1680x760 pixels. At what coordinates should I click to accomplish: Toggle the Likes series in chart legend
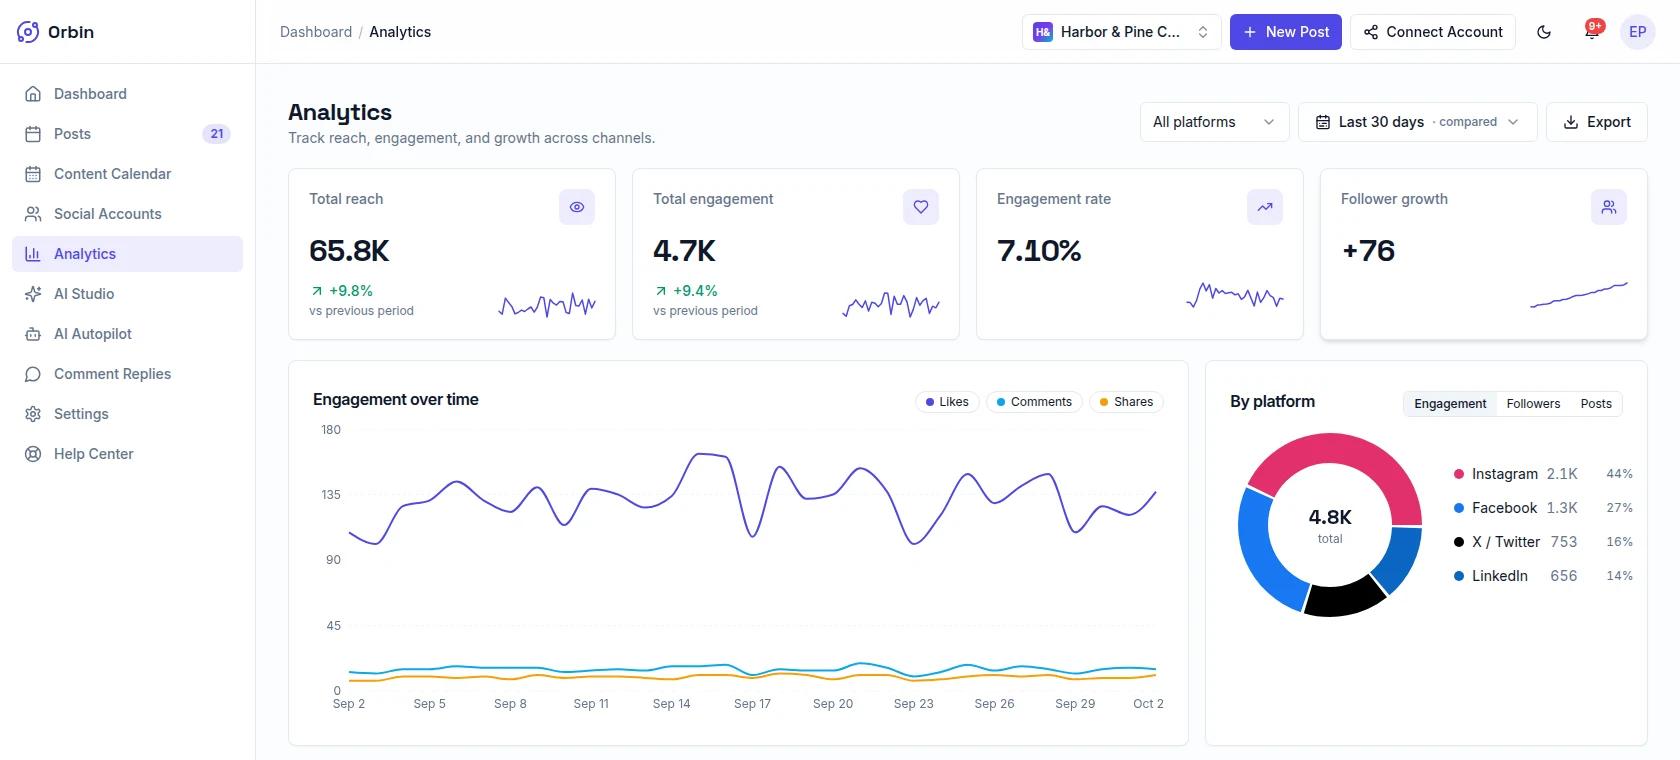pyautogui.click(x=947, y=402)
